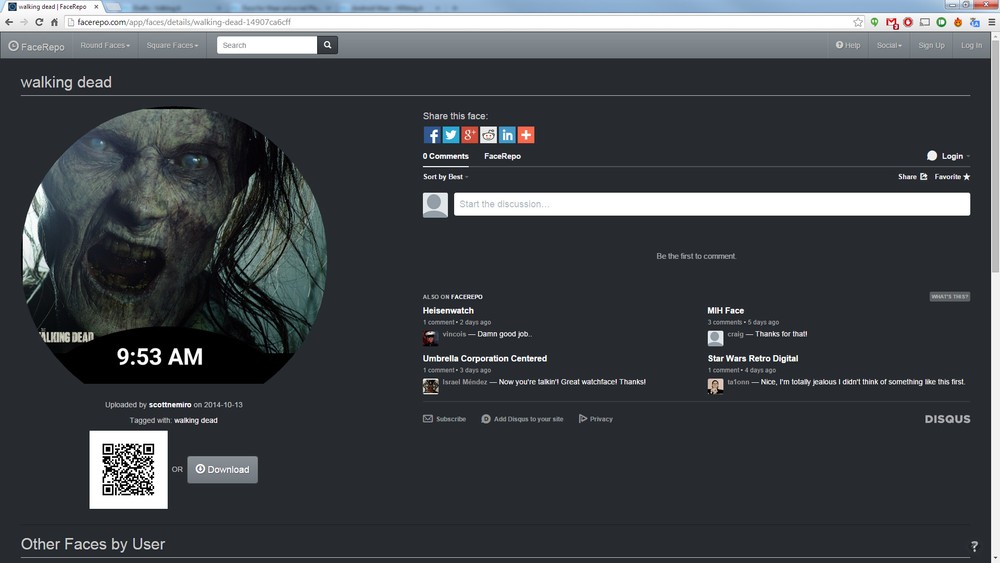
Task: Click craig avatar image
Action: click(x=716, y=338)
